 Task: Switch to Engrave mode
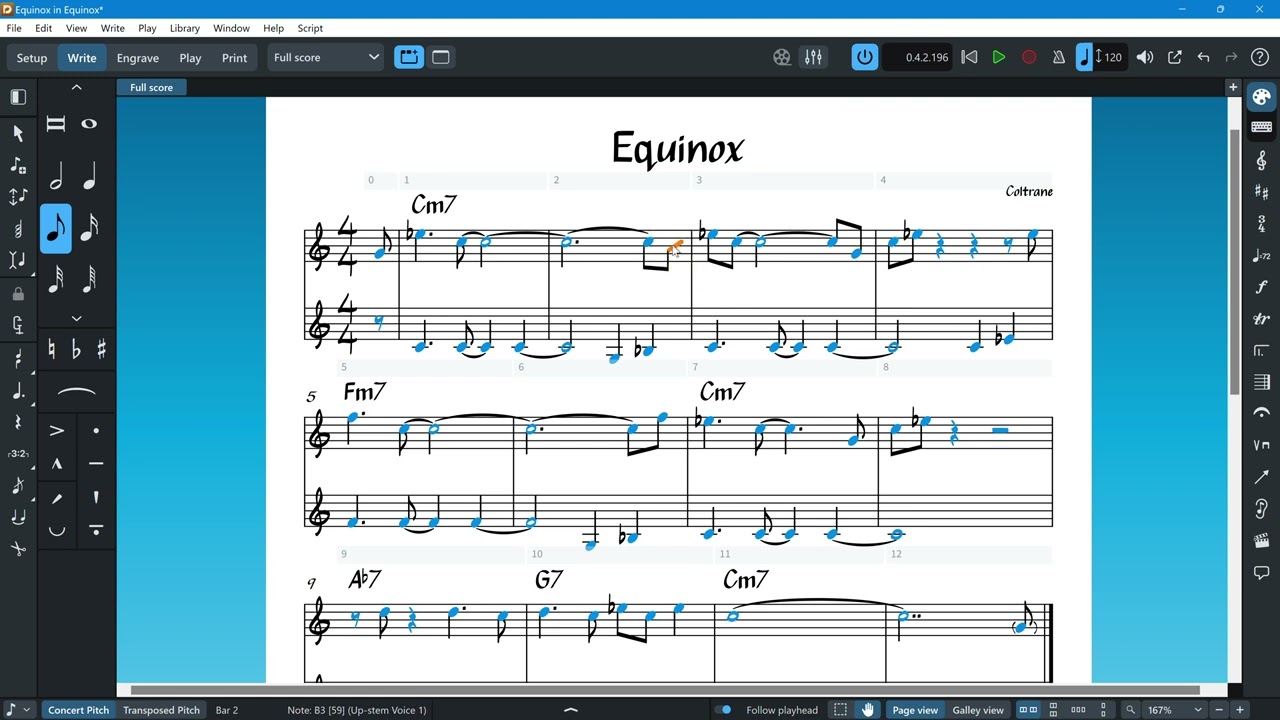(x=138, y=58)
